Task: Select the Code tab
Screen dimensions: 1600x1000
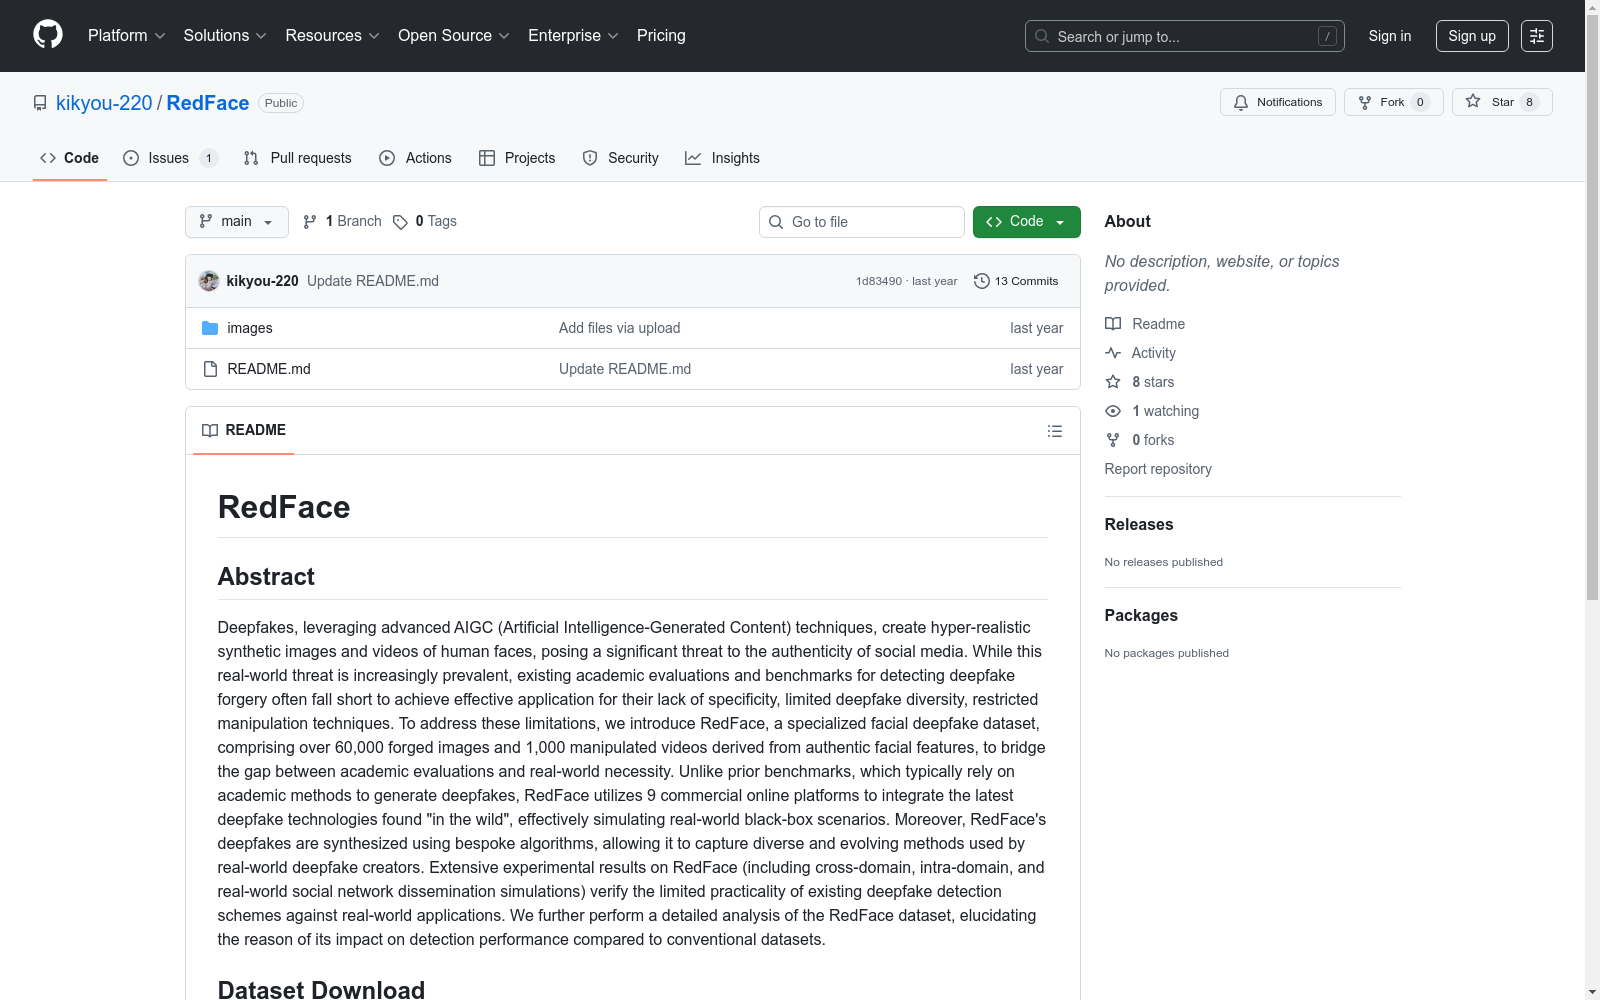Action: click(70, 158)
